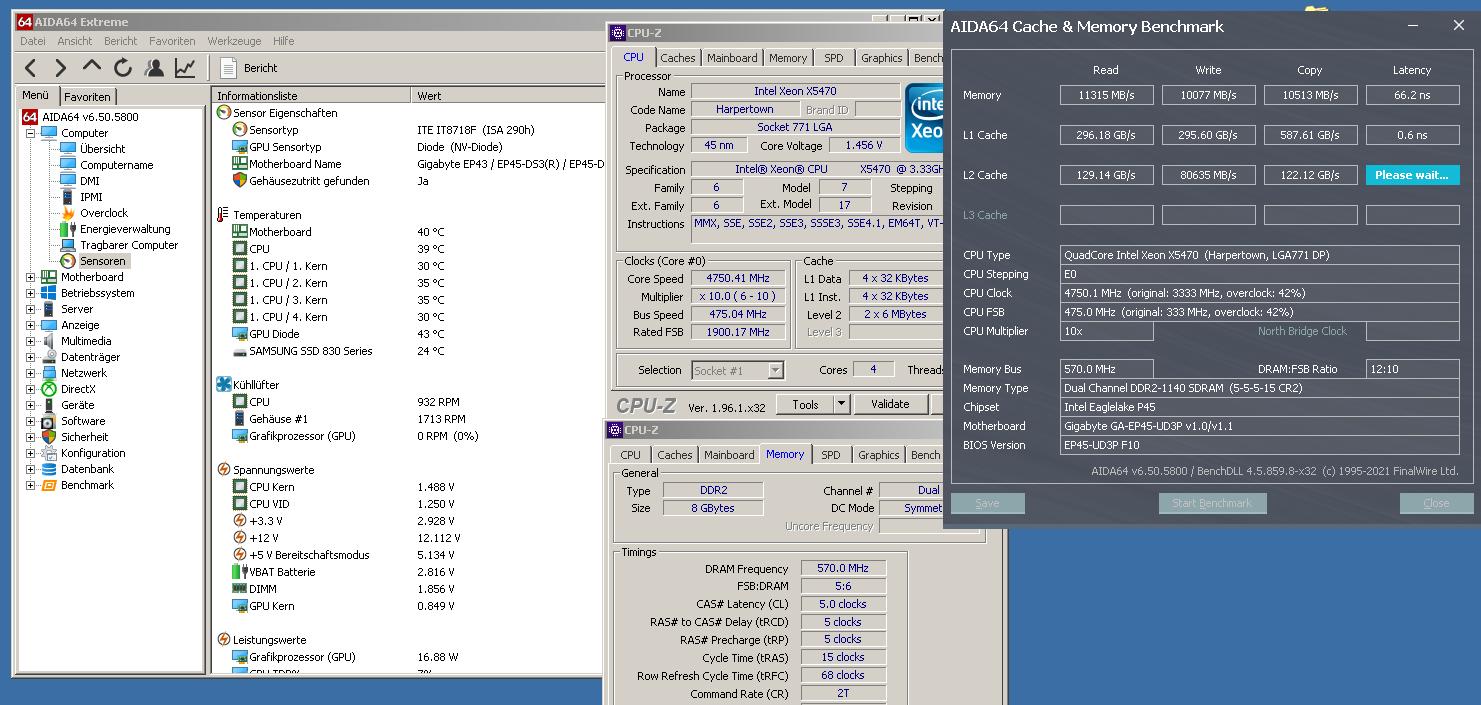
Task: Open Graphics tab in lower CPU-Z window
Action: pos(879,455)
